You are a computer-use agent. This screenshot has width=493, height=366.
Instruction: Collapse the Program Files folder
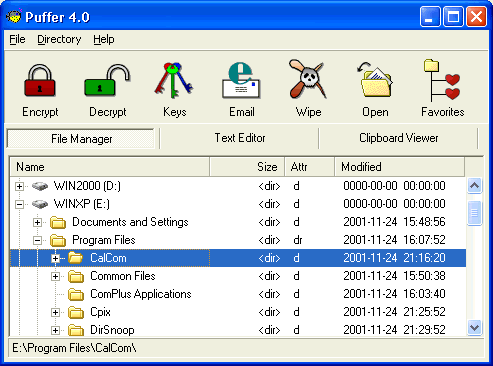click(37, 240)
